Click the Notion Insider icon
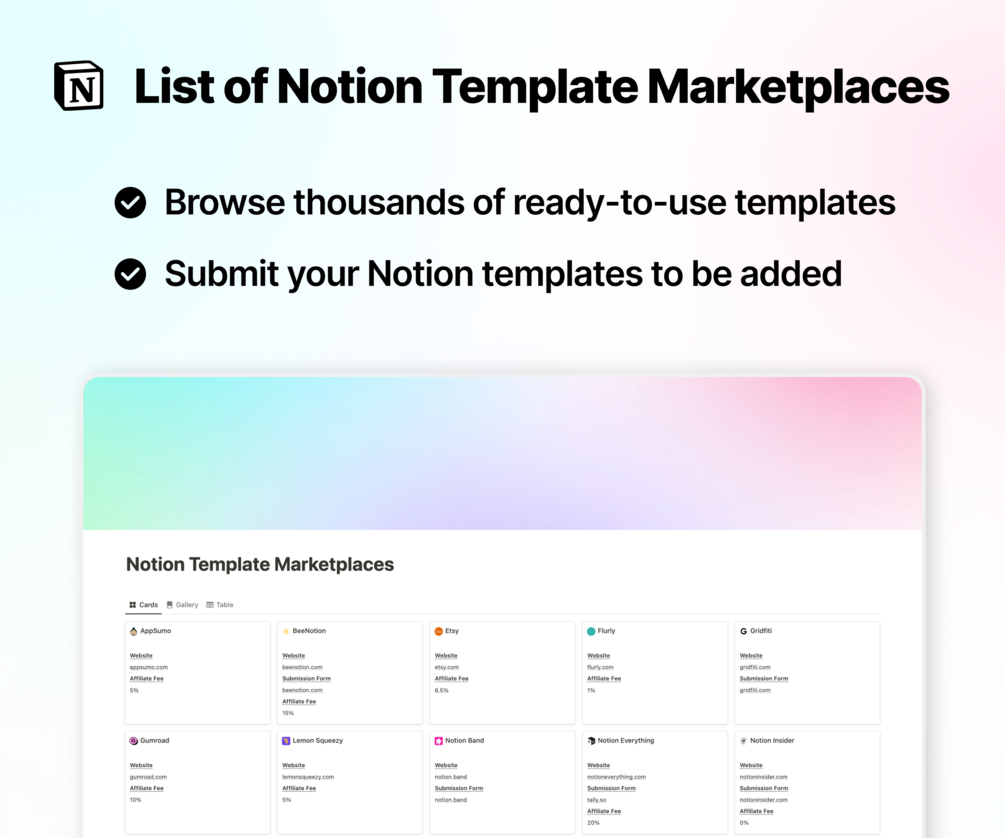Screen dimensions: 1005x838 pyautogui.click(x=743, y=741)
